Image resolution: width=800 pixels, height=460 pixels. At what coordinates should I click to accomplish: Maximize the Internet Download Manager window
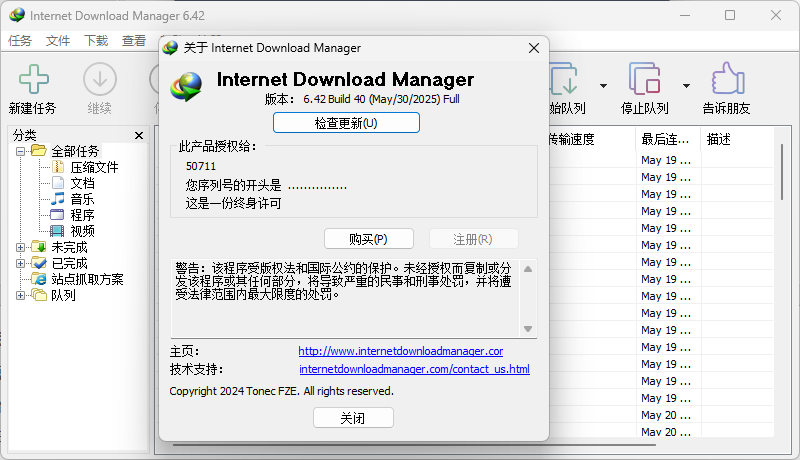730,15
